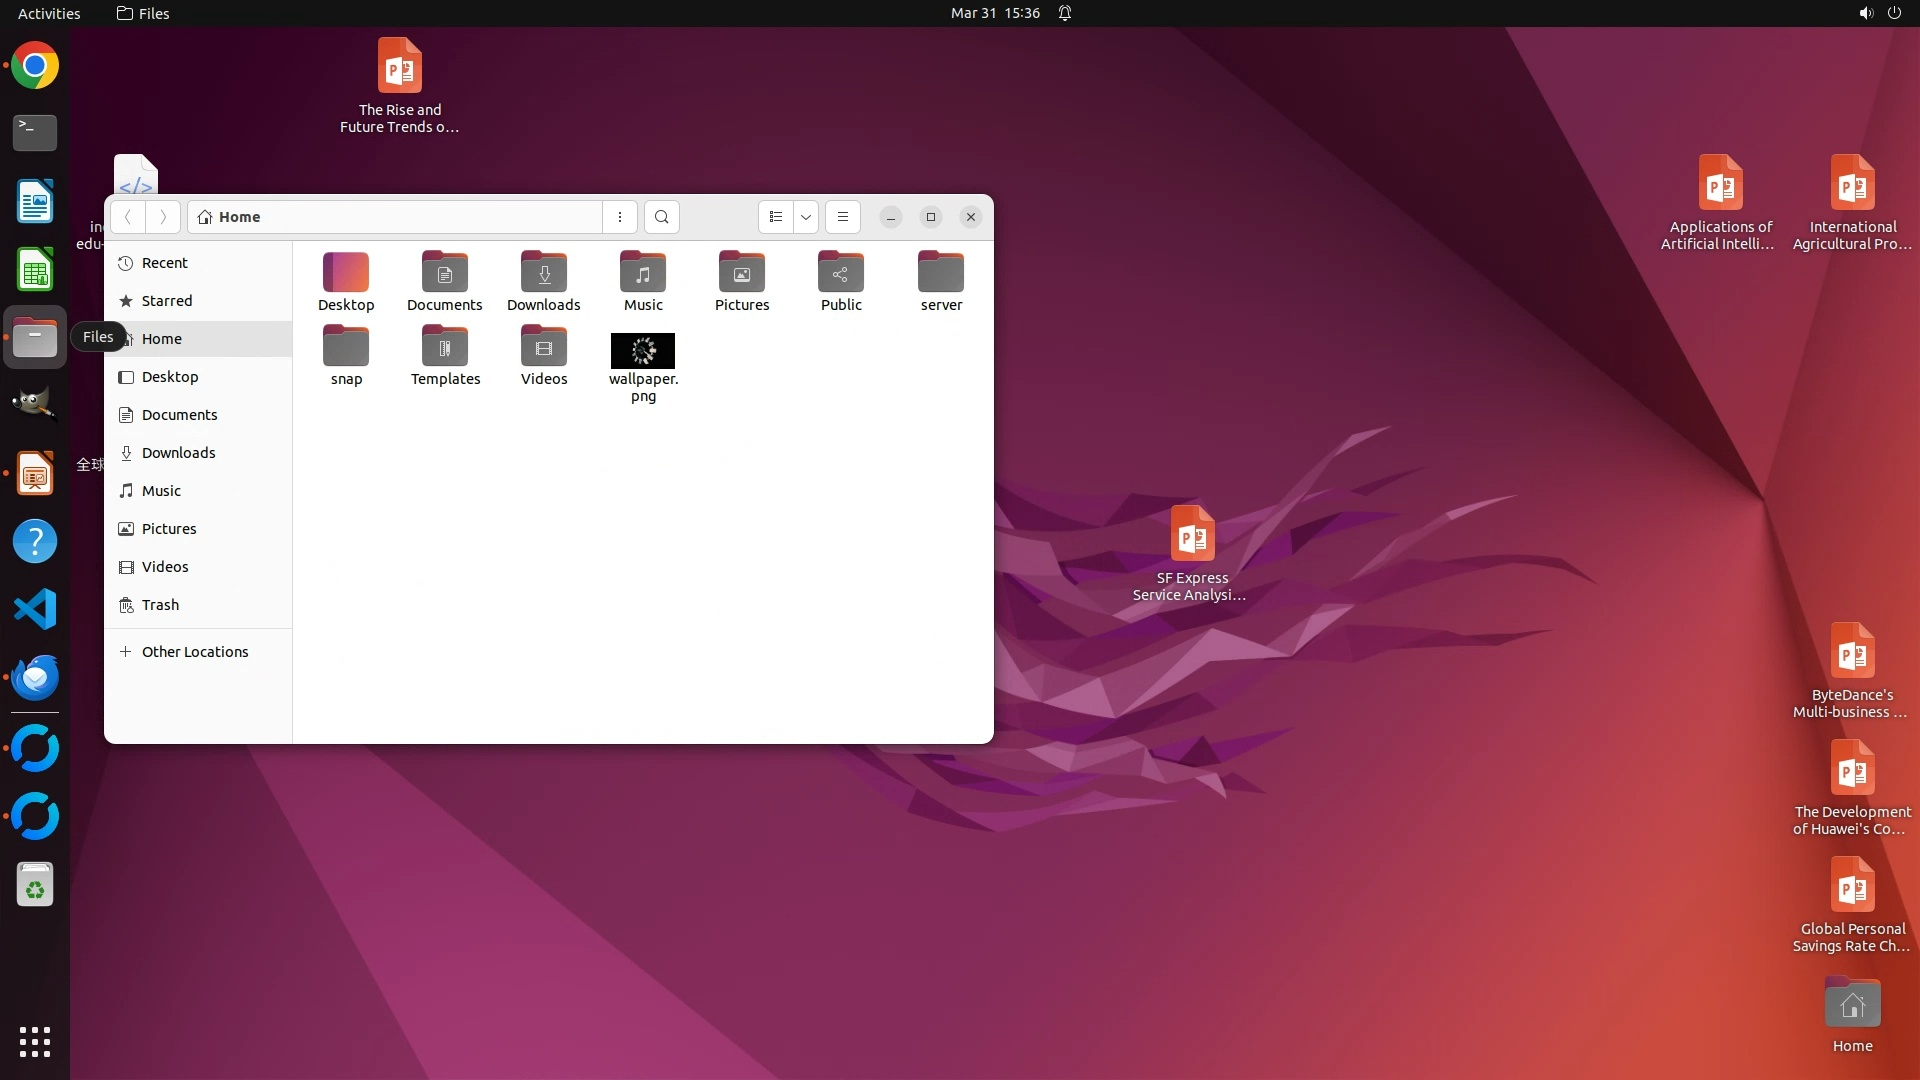This screenshot has width=1920, height=1080.
Task: Launch Google Chrome from the dock
Action: [x=35, y=66]
